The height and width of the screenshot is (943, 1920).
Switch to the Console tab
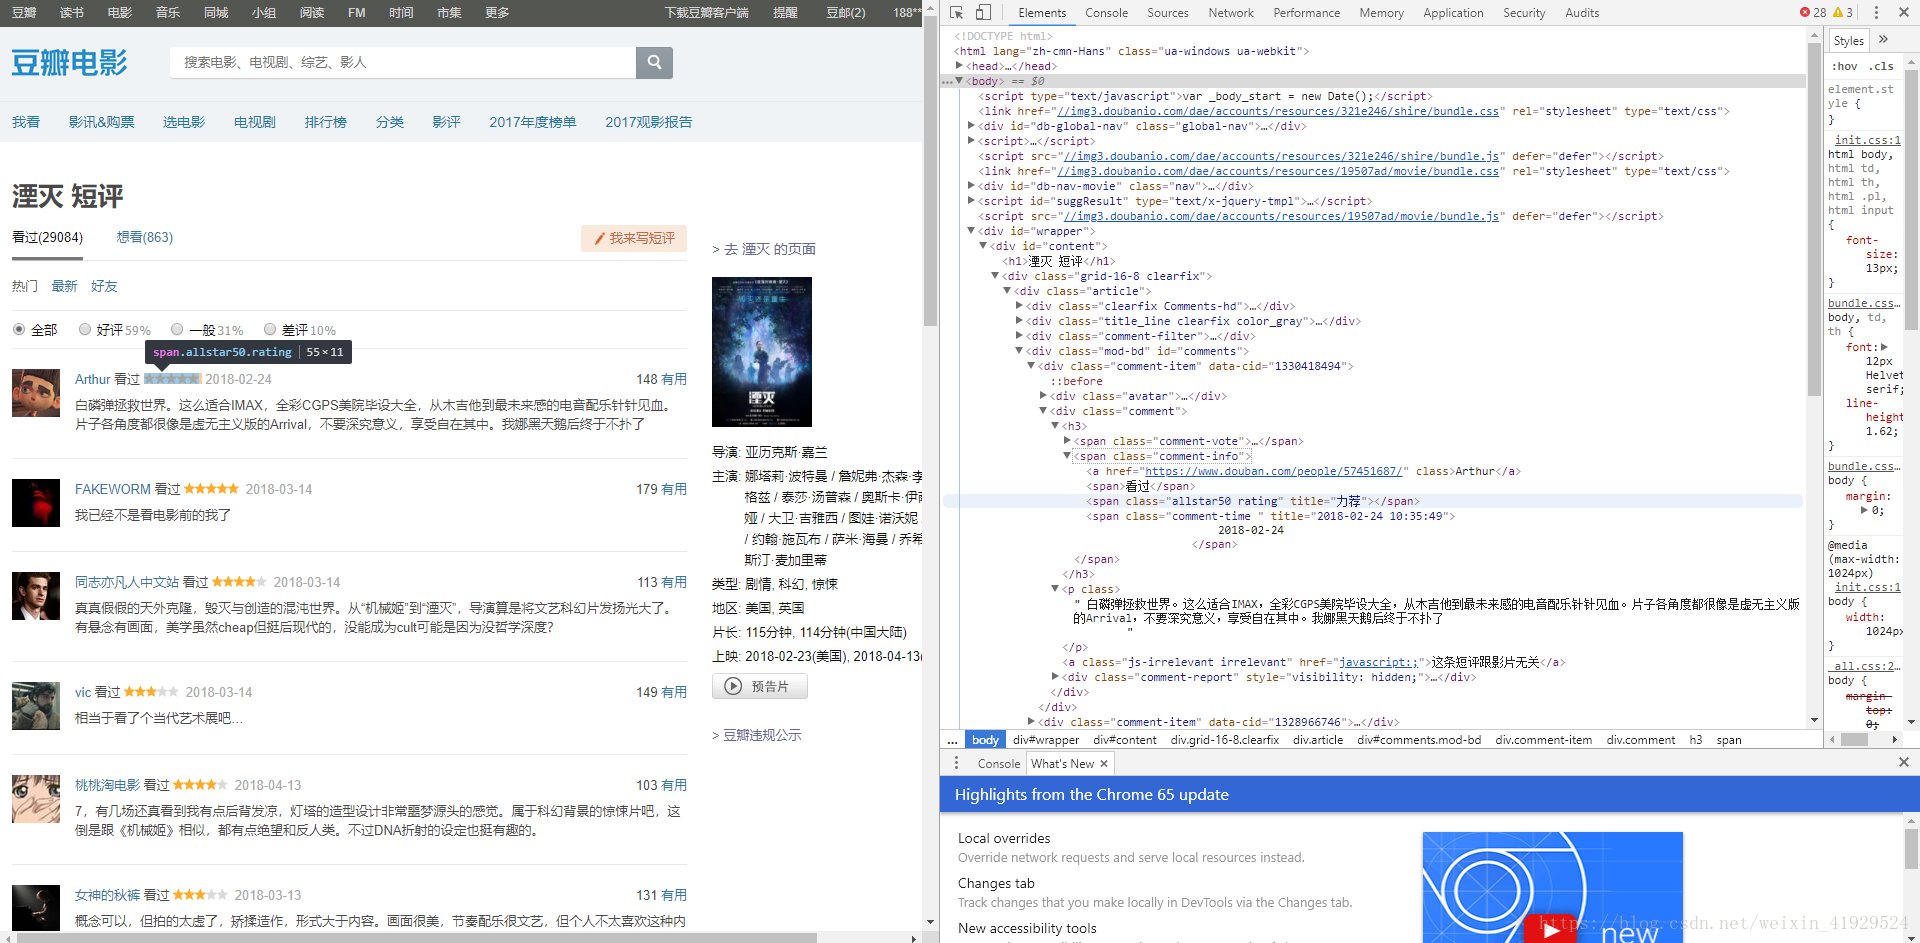[1106, 13]
